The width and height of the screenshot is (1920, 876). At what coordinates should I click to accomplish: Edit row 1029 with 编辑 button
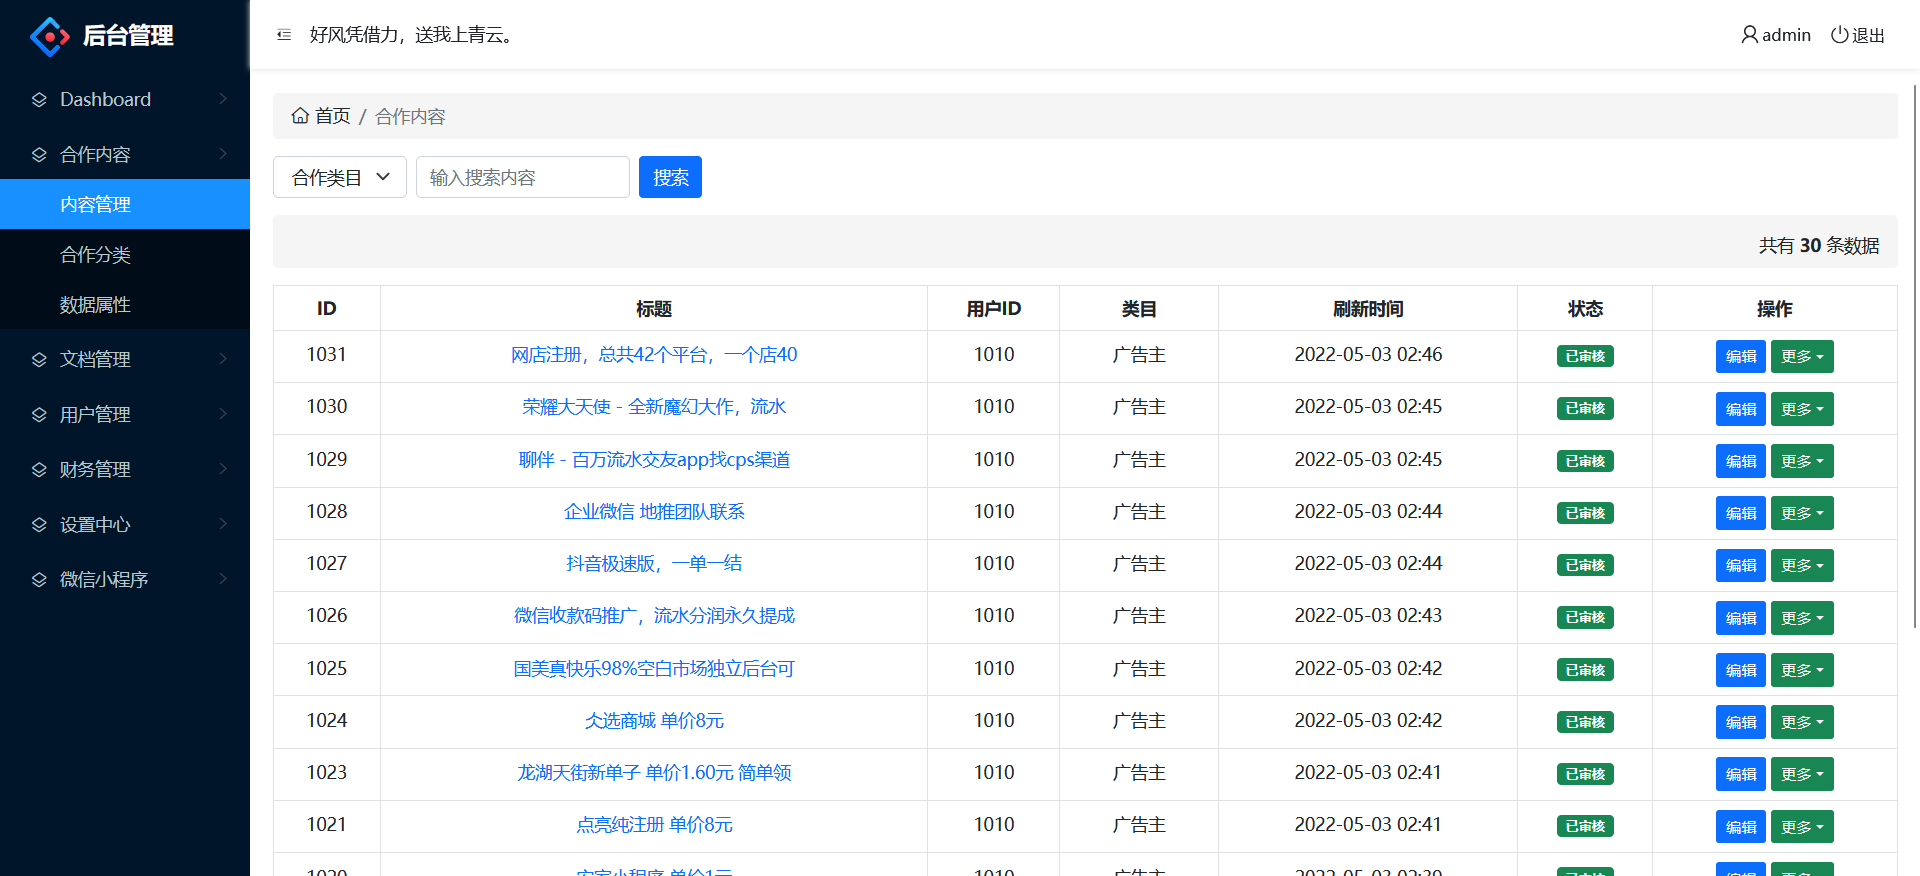pos(1740,461)
